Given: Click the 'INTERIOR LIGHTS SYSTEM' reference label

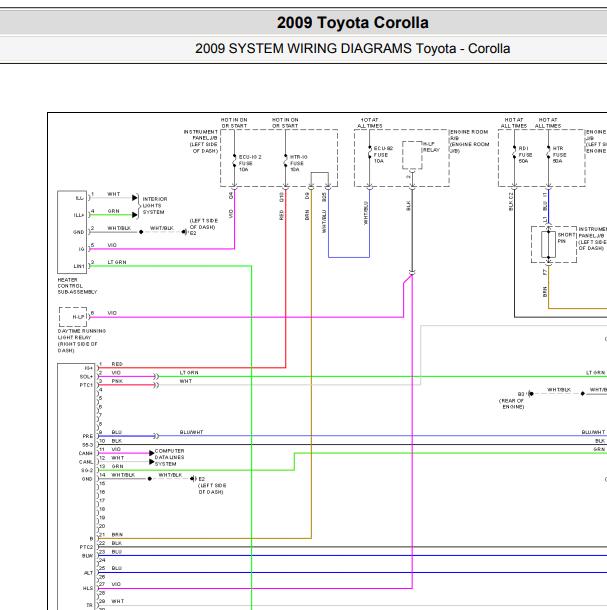Looking at the screenshot, I should pos(155,205).
